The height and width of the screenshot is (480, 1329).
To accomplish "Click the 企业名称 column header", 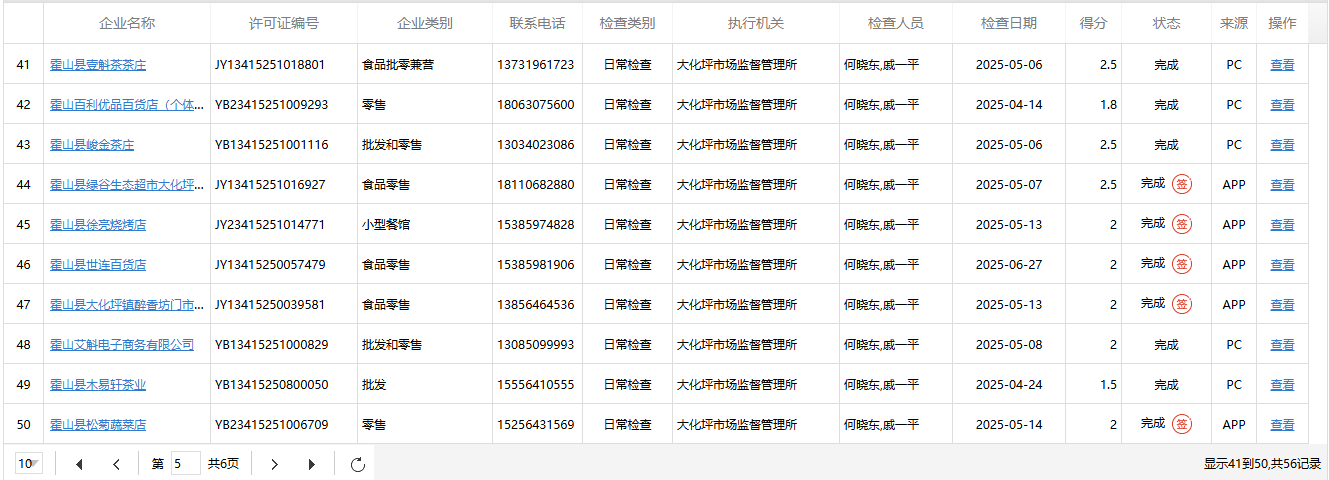I will (127, 23).
